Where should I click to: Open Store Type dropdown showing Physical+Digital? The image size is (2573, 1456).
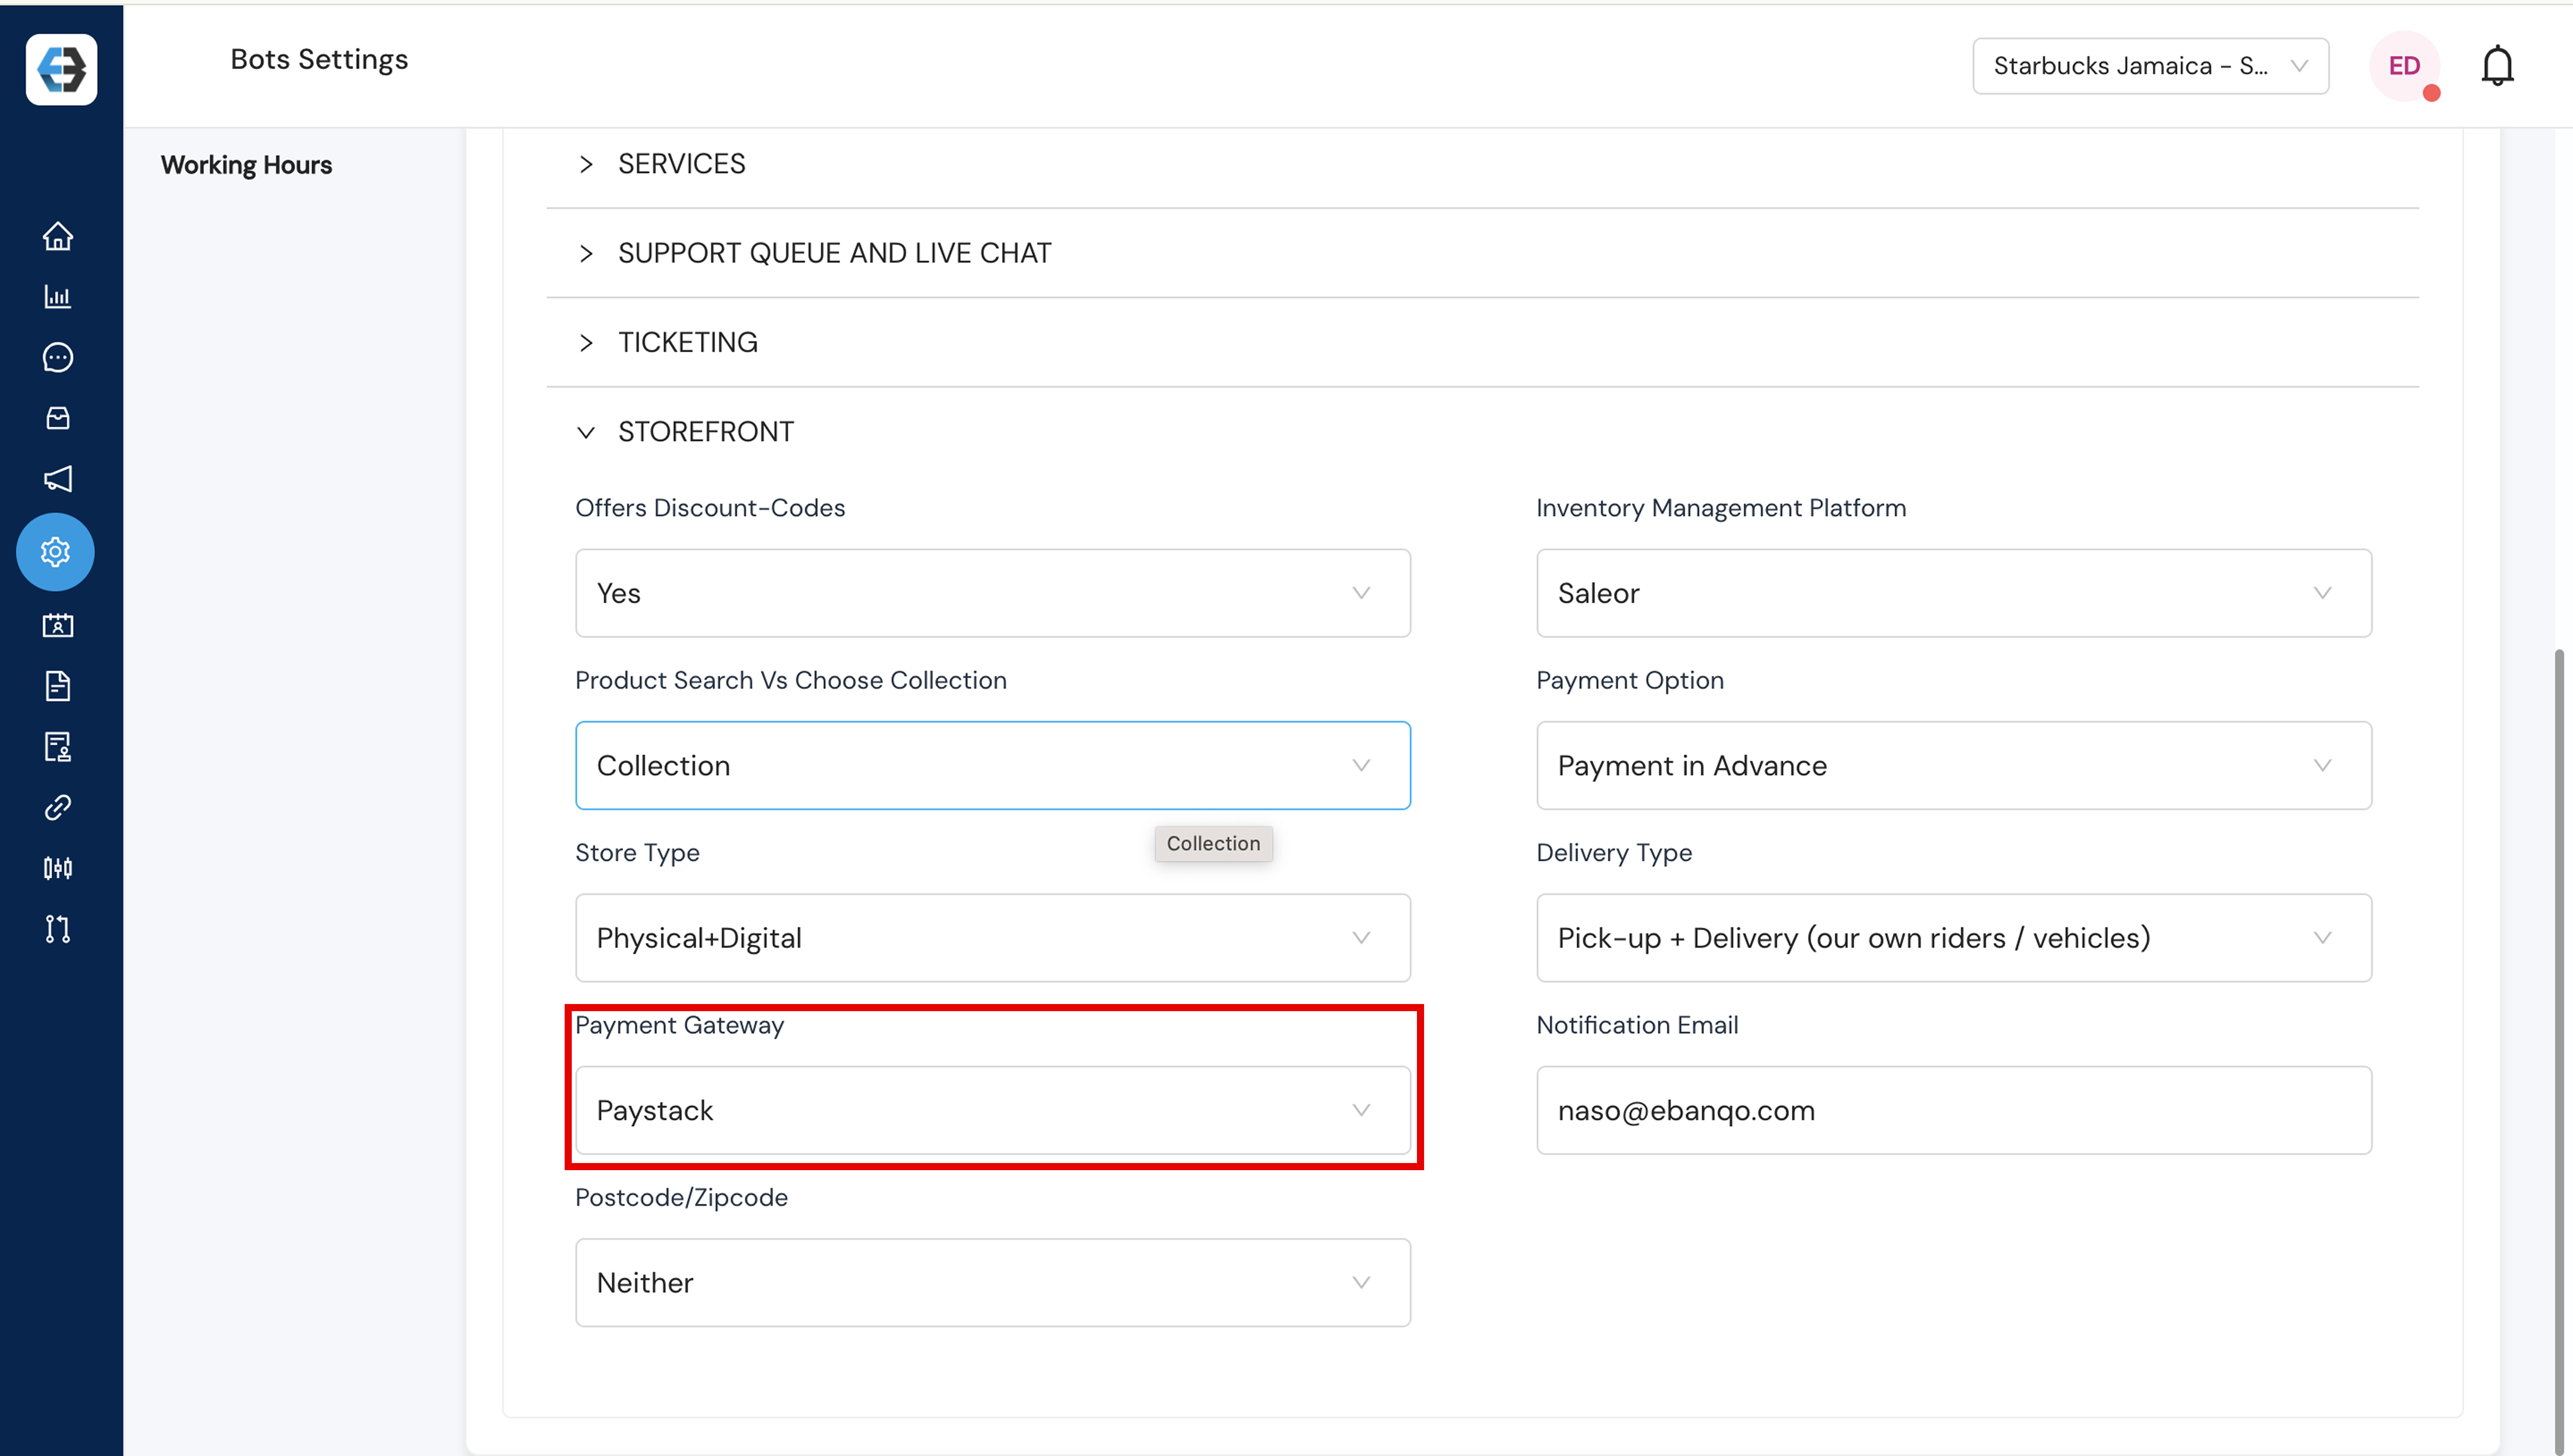pos(992,938)
